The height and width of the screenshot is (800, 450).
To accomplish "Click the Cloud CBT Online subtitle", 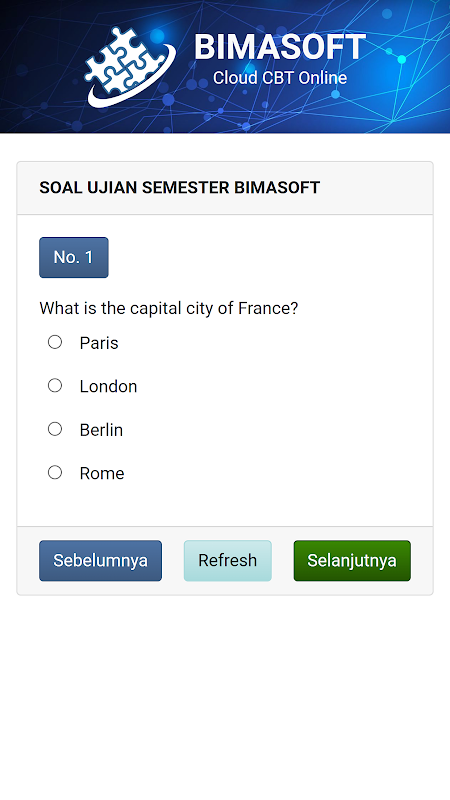I will (280, 78).
